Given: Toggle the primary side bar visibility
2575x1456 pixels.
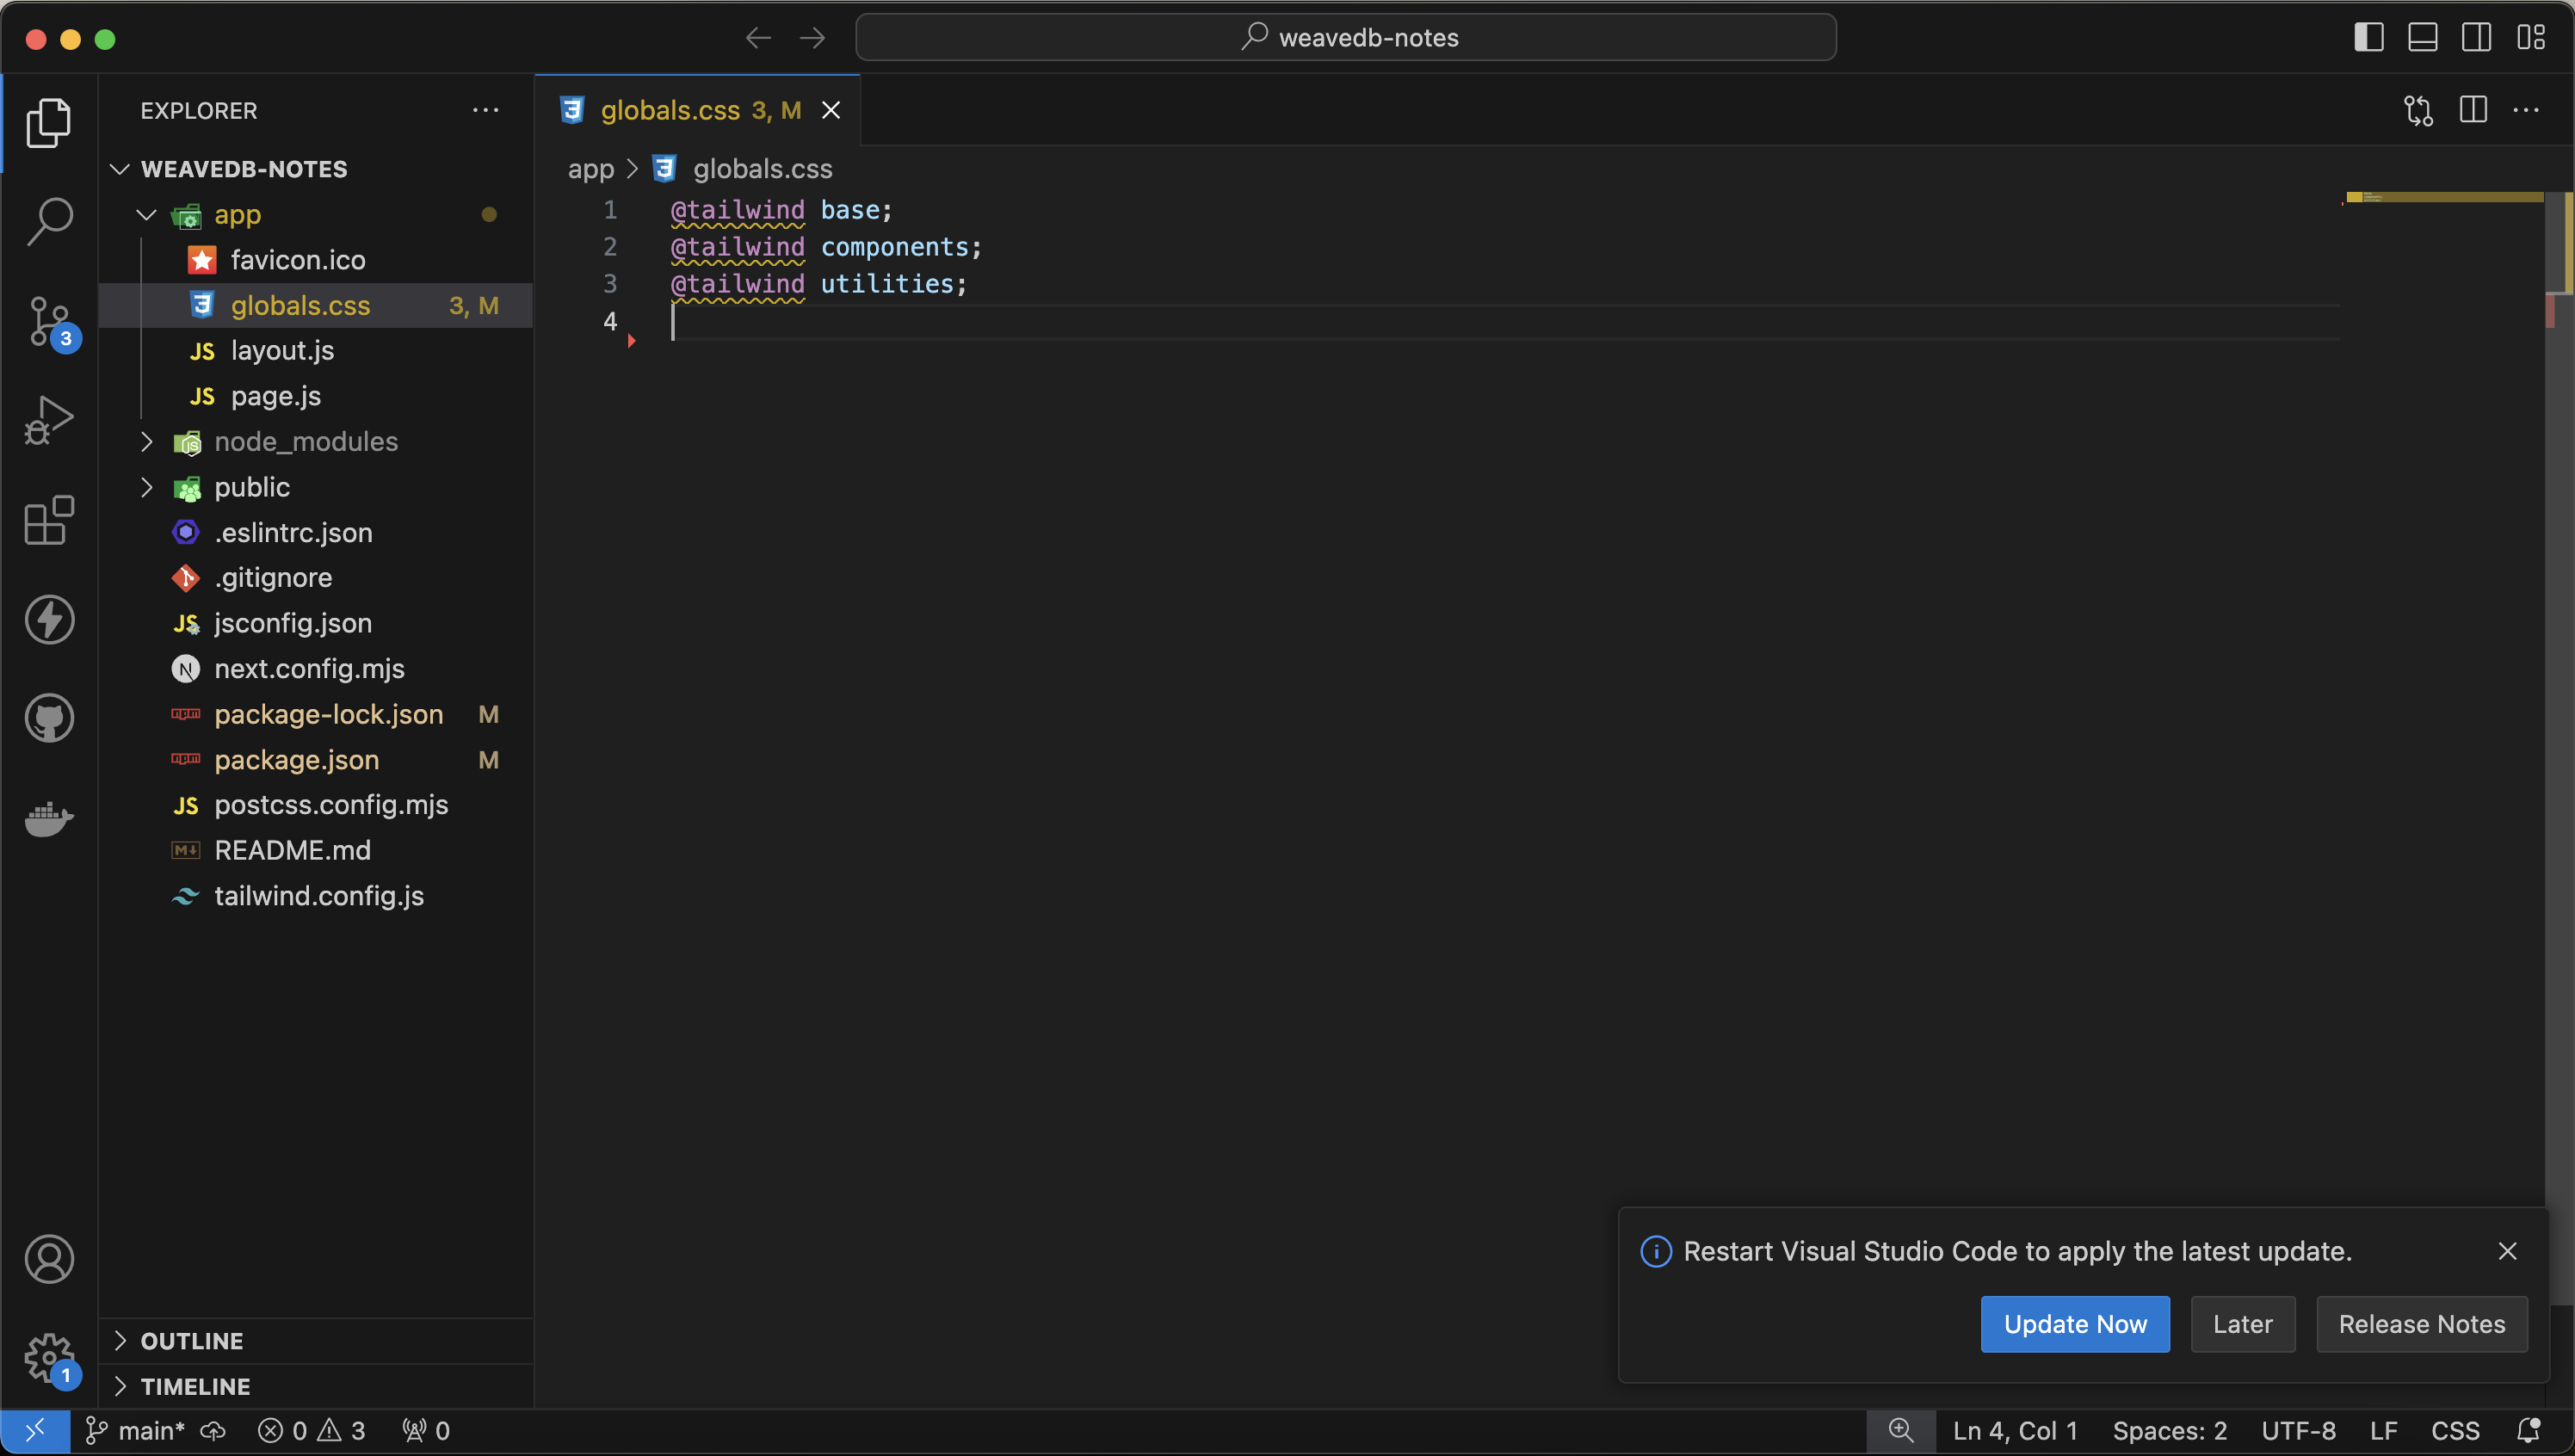Looking at the screenshot, I should pos(2368,38).
